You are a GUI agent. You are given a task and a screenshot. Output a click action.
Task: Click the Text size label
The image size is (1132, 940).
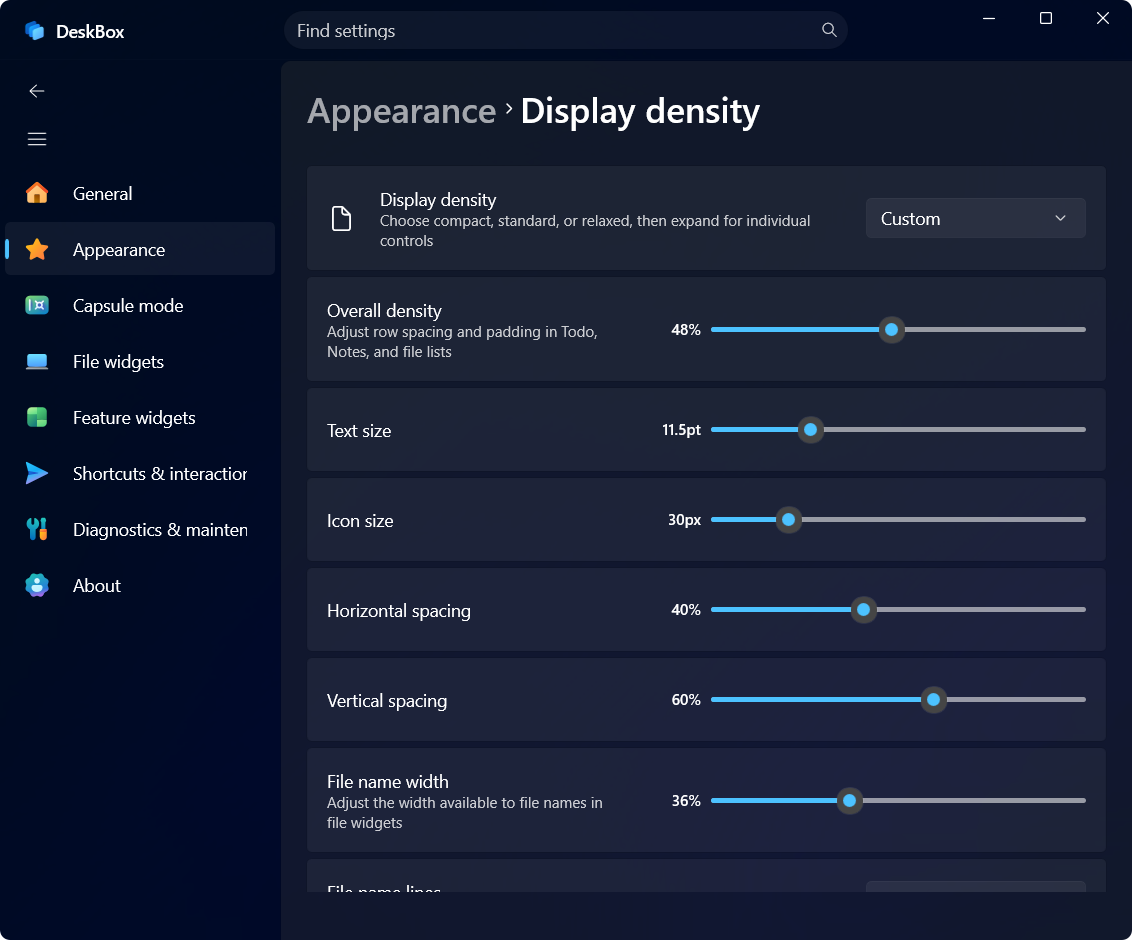click(x=359, y=430)
